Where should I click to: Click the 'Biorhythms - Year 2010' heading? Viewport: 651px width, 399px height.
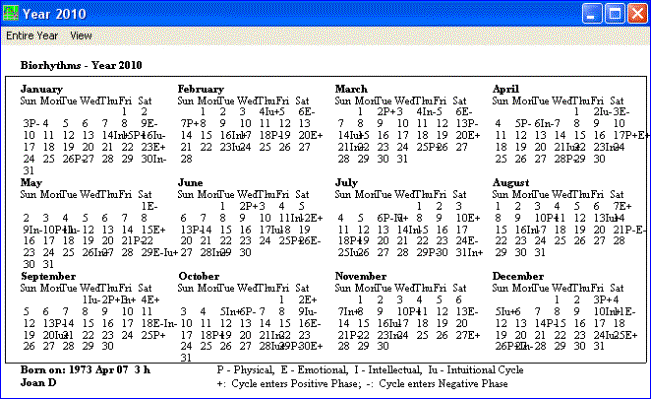81,65
